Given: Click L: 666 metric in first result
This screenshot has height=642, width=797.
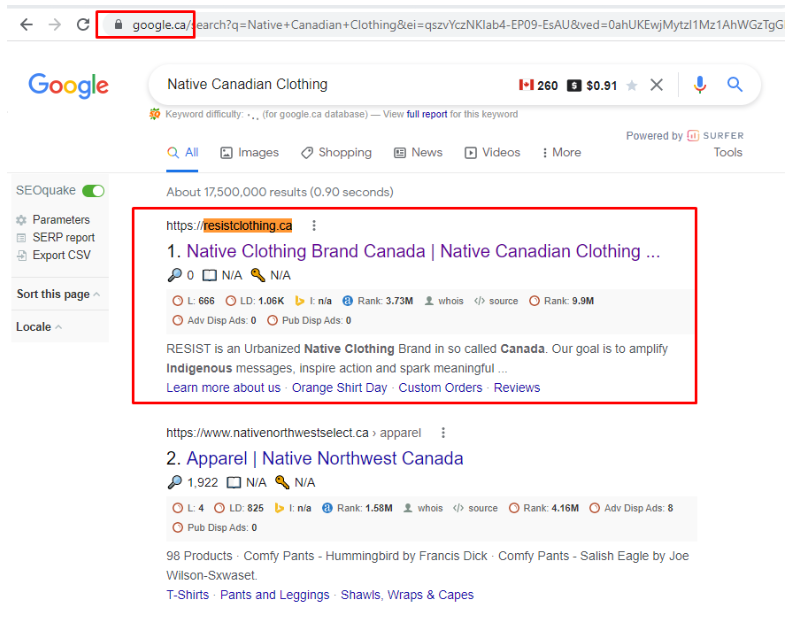Looking at the screenshot, I should tap(193, 301).
